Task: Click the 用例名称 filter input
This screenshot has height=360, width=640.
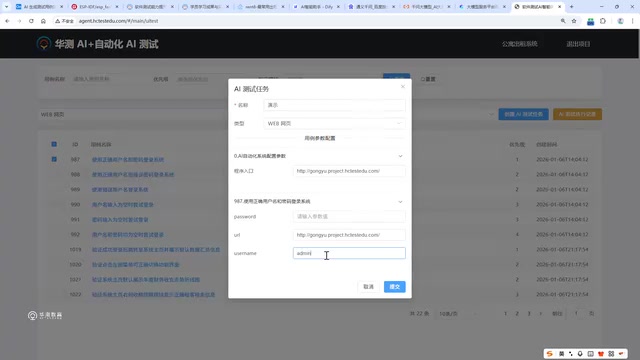Action: tap(107, 79)
